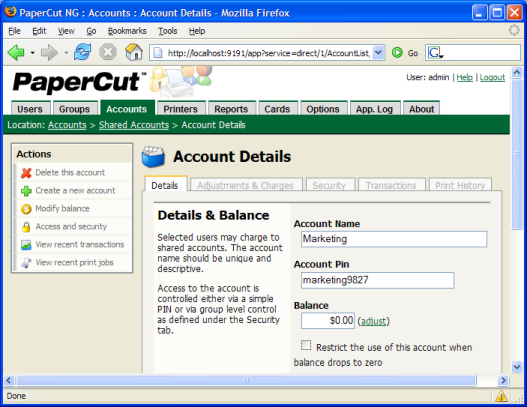527x407 pixels.
Task: Open the Edit menu
Action: pyautogui.click(x=39, y=31)
